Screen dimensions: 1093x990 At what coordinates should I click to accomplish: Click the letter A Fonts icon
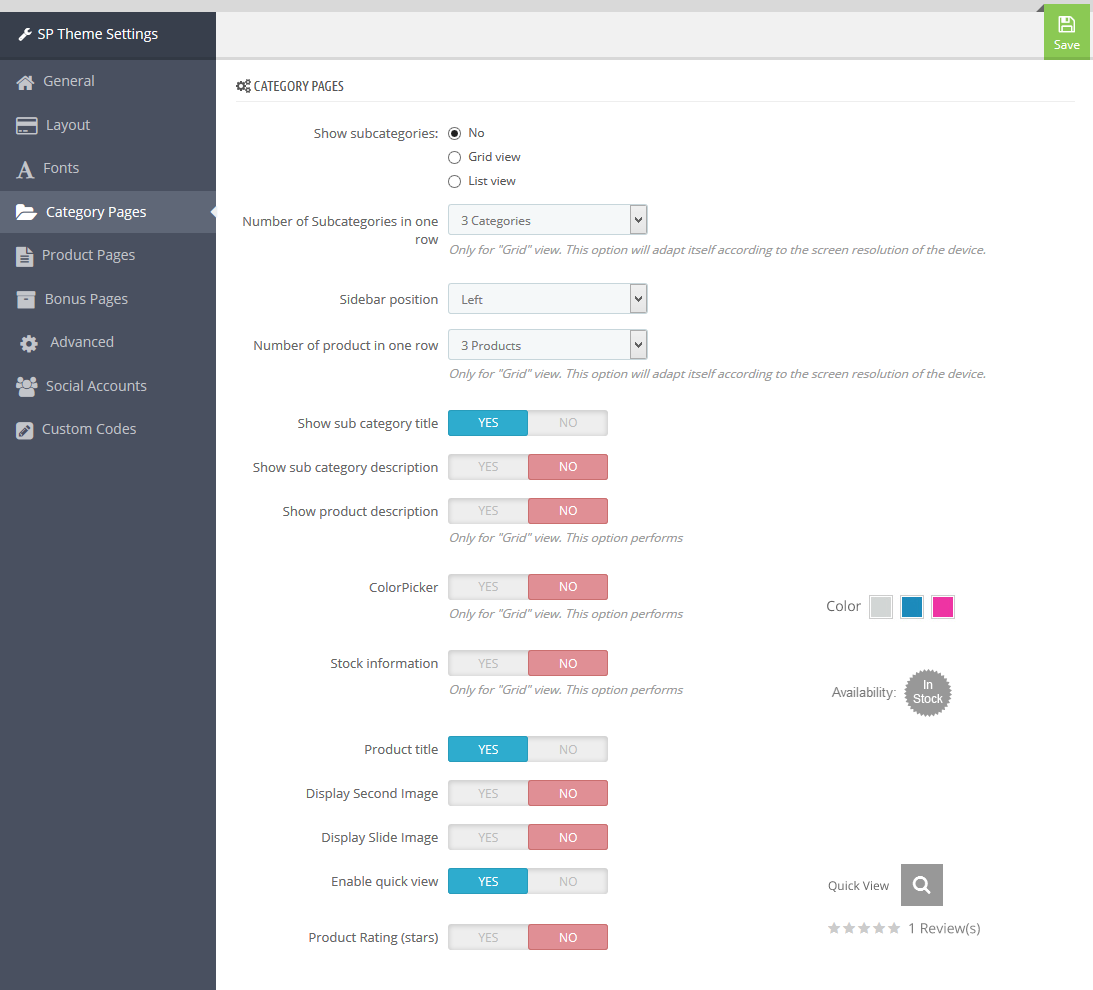pos(25,169)
